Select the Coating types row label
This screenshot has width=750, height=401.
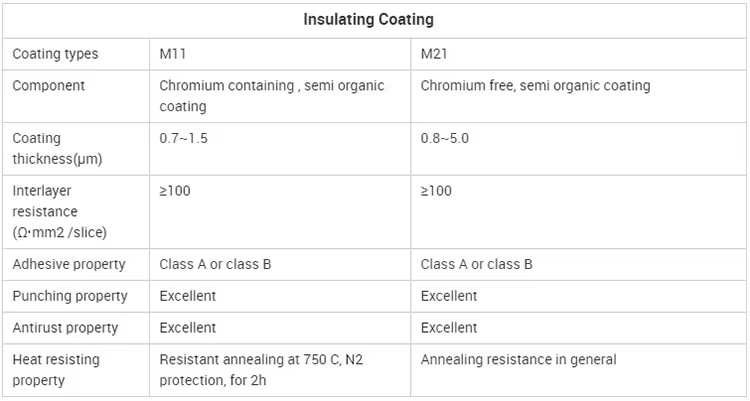click(x=55, y=54)
